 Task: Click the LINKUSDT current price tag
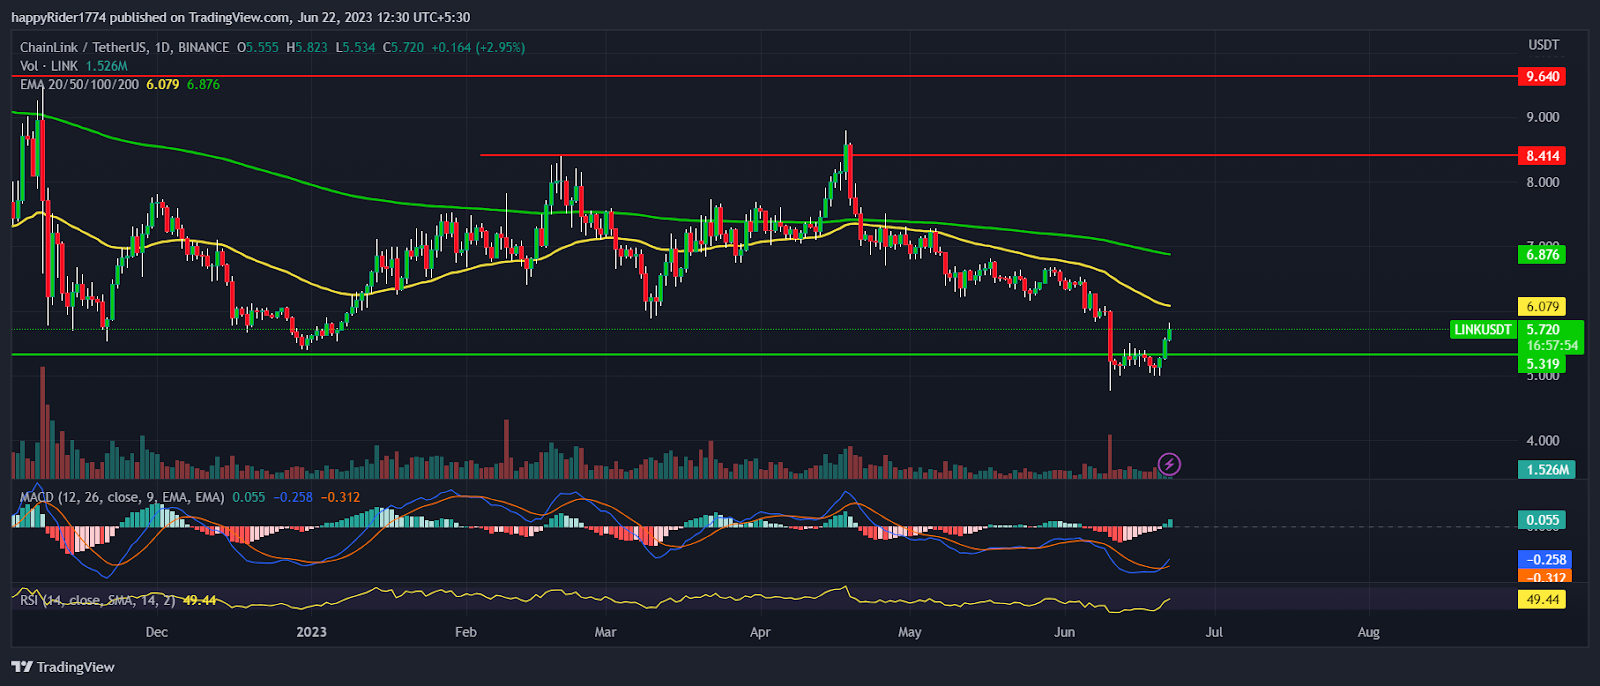(x=1483, y=330)
